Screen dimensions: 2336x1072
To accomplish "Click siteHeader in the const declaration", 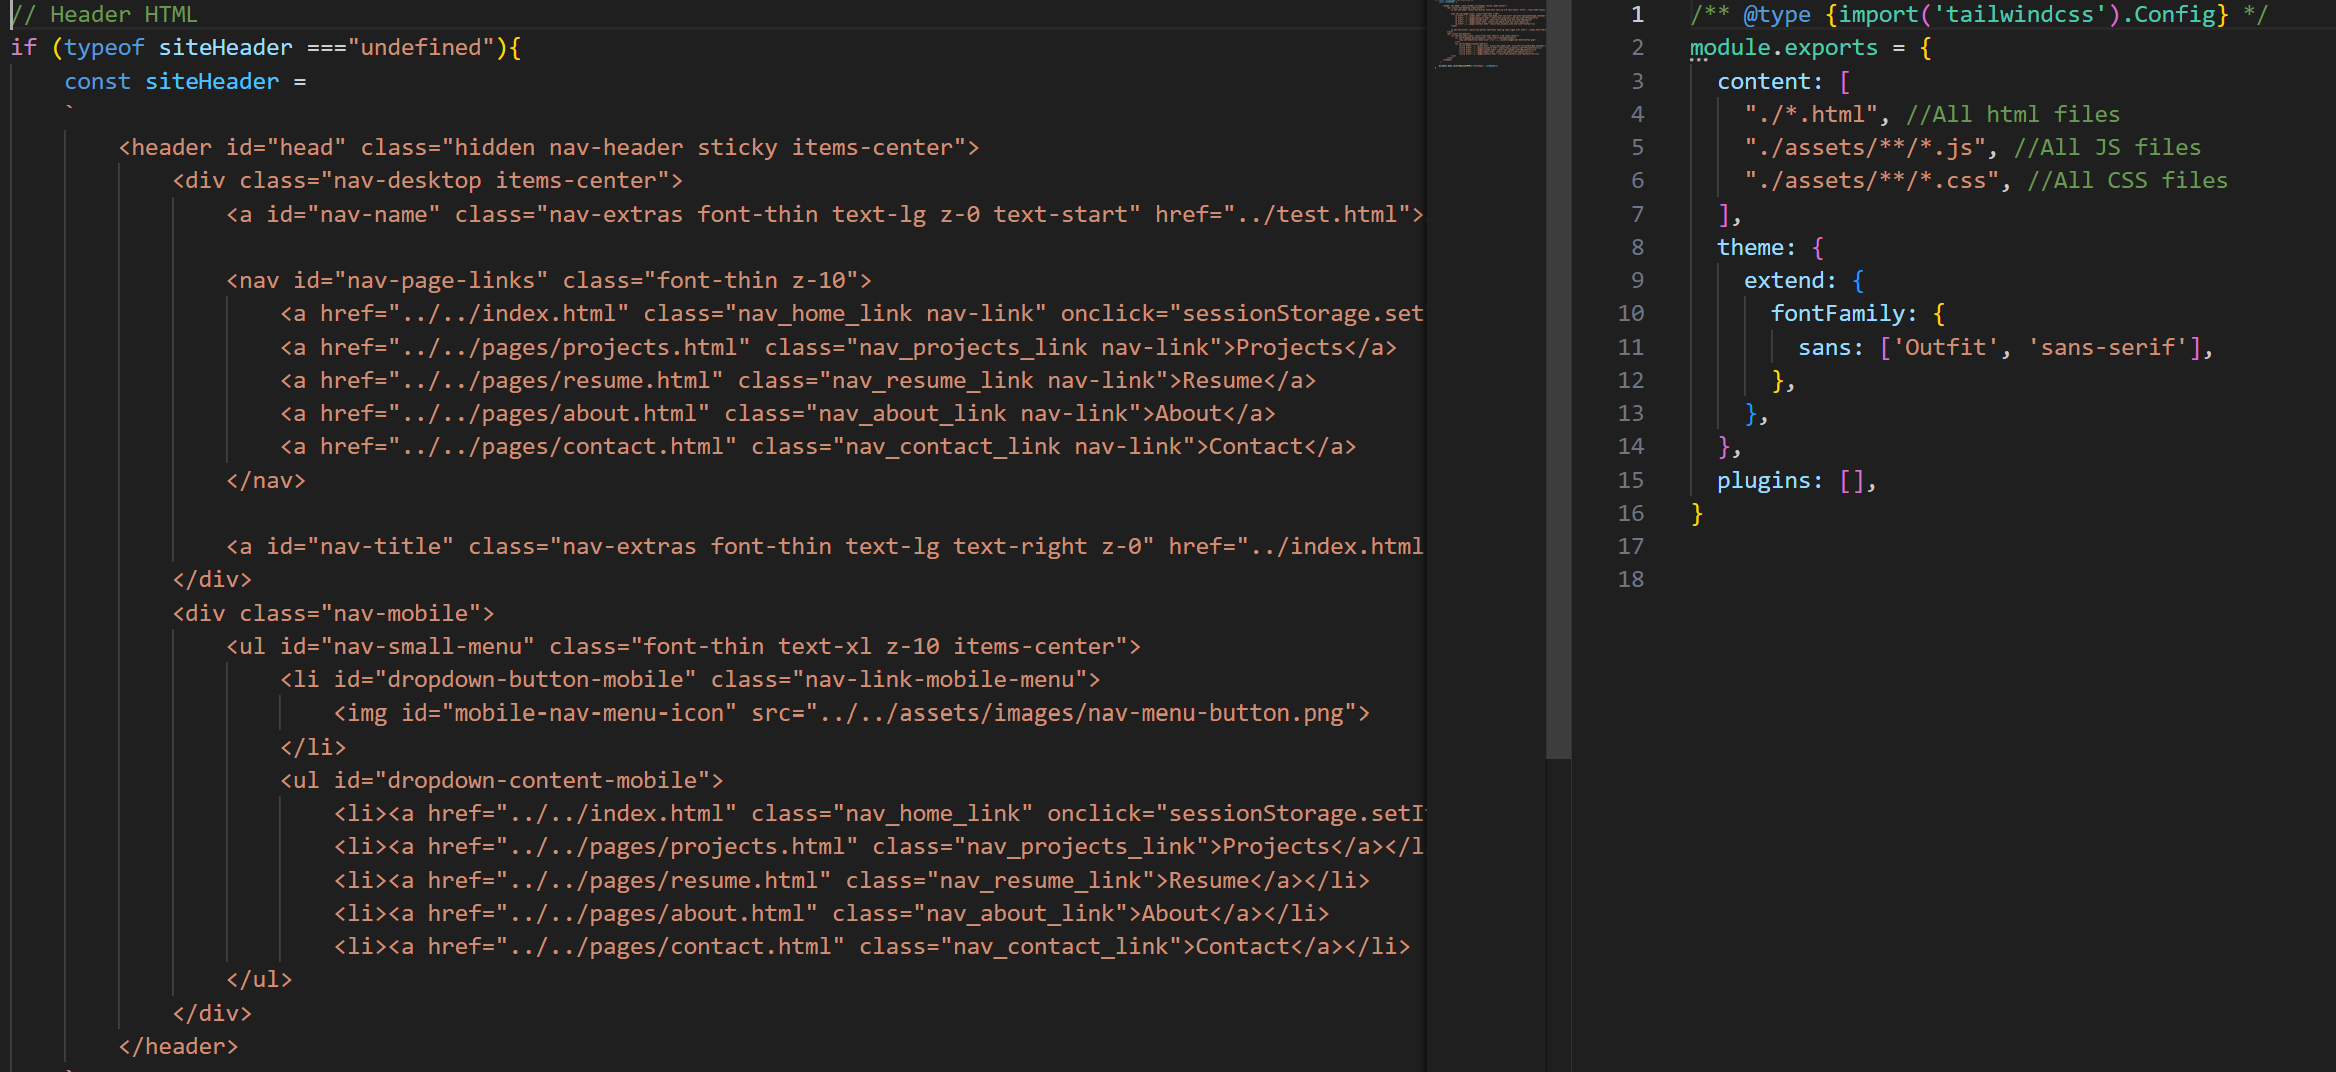I will 211,81.
